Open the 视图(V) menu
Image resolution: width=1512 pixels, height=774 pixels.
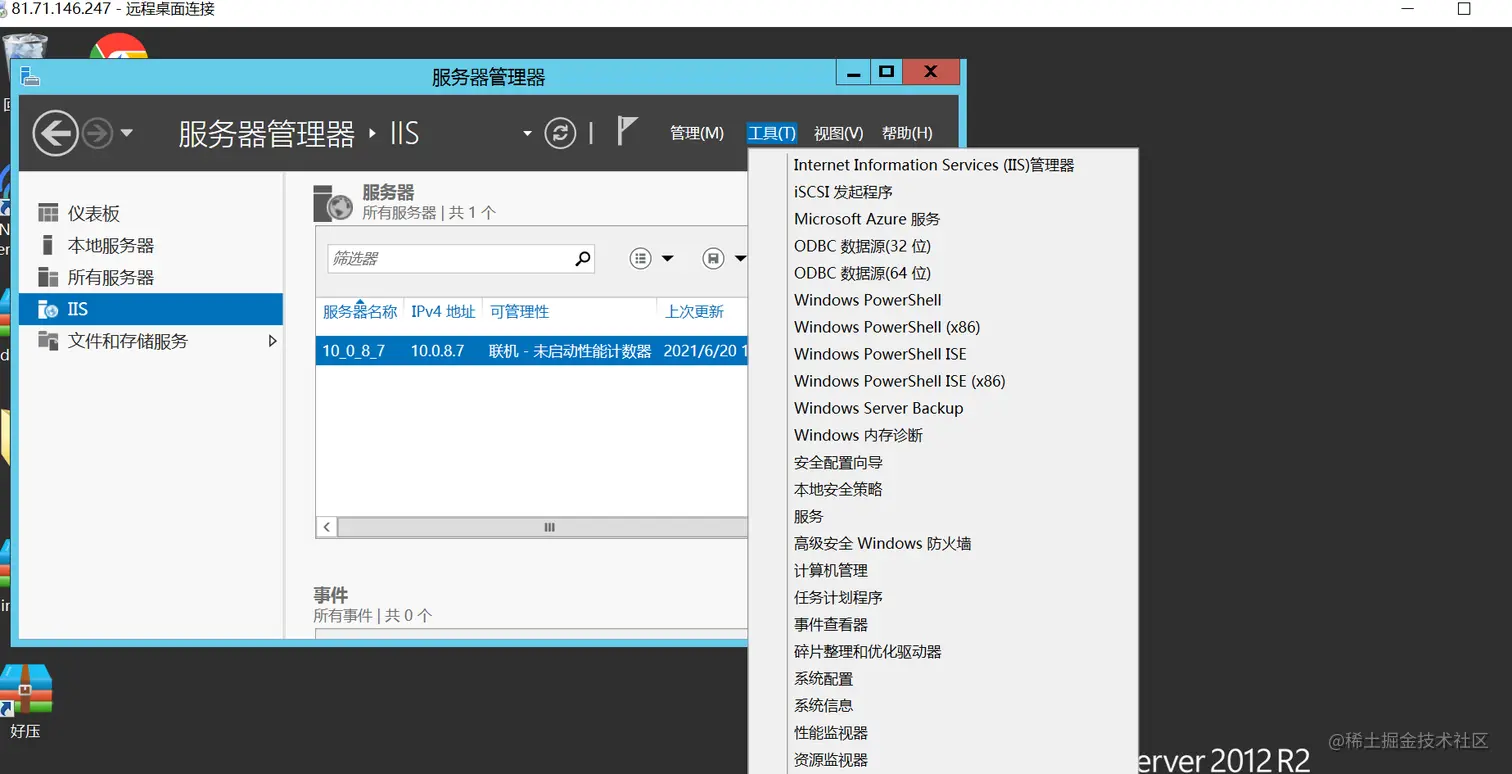click(838, 133)
